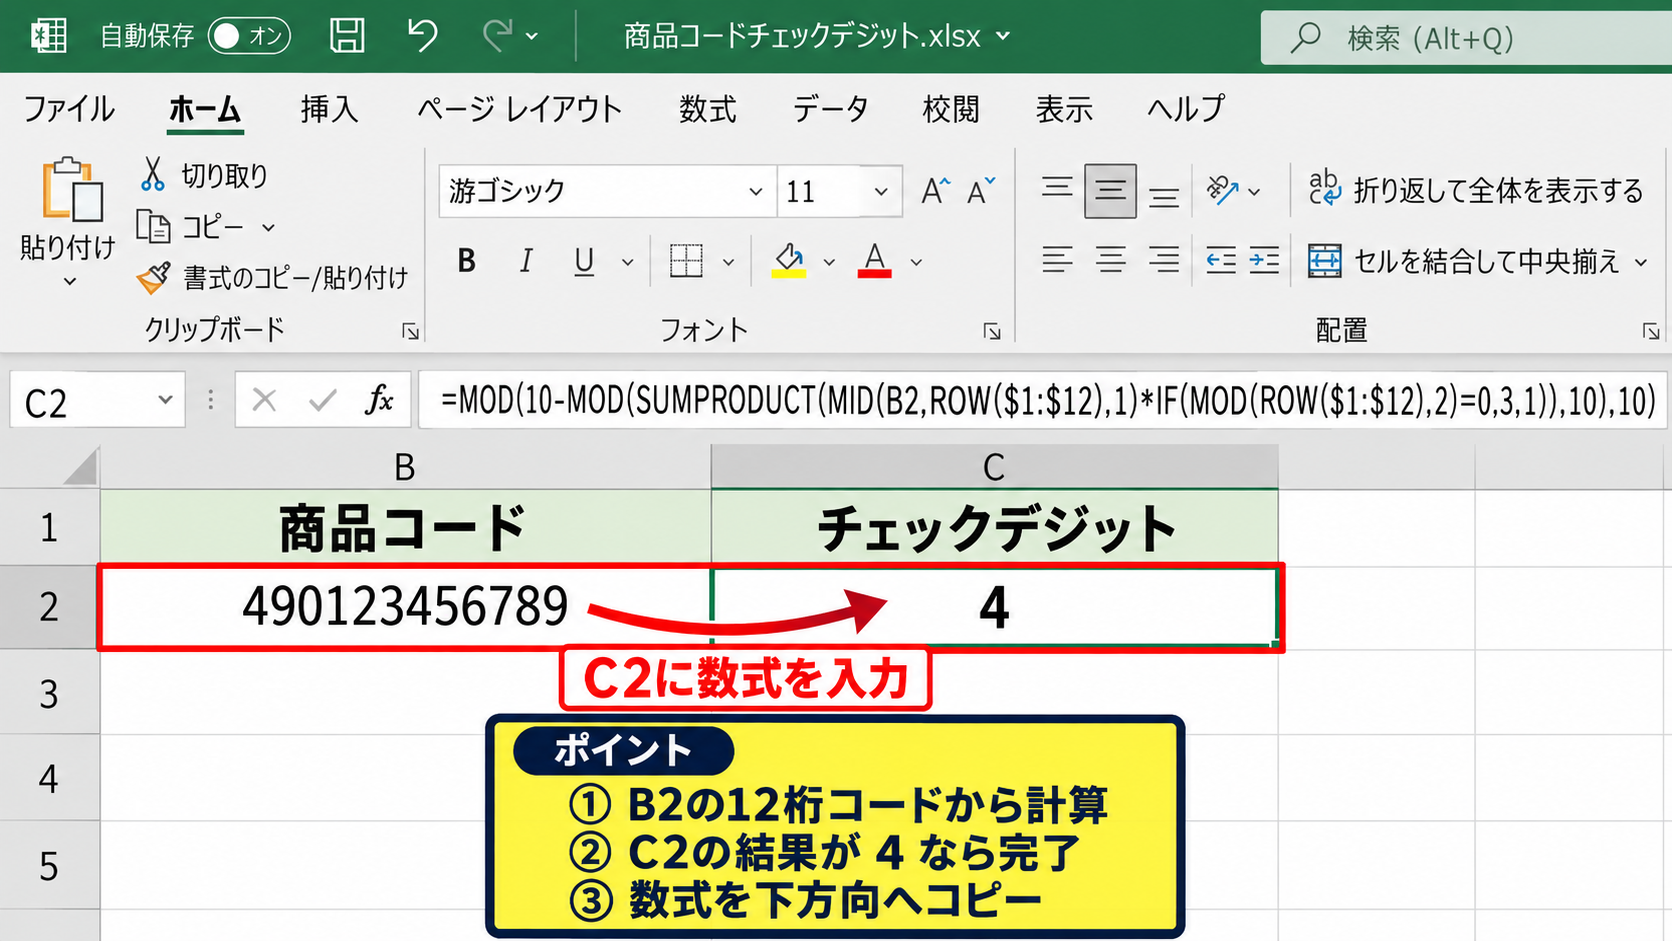Open the コピー dropdown arrow
Image resolution: width=1672 pixels, height=941 pixels.
[268, 228]
